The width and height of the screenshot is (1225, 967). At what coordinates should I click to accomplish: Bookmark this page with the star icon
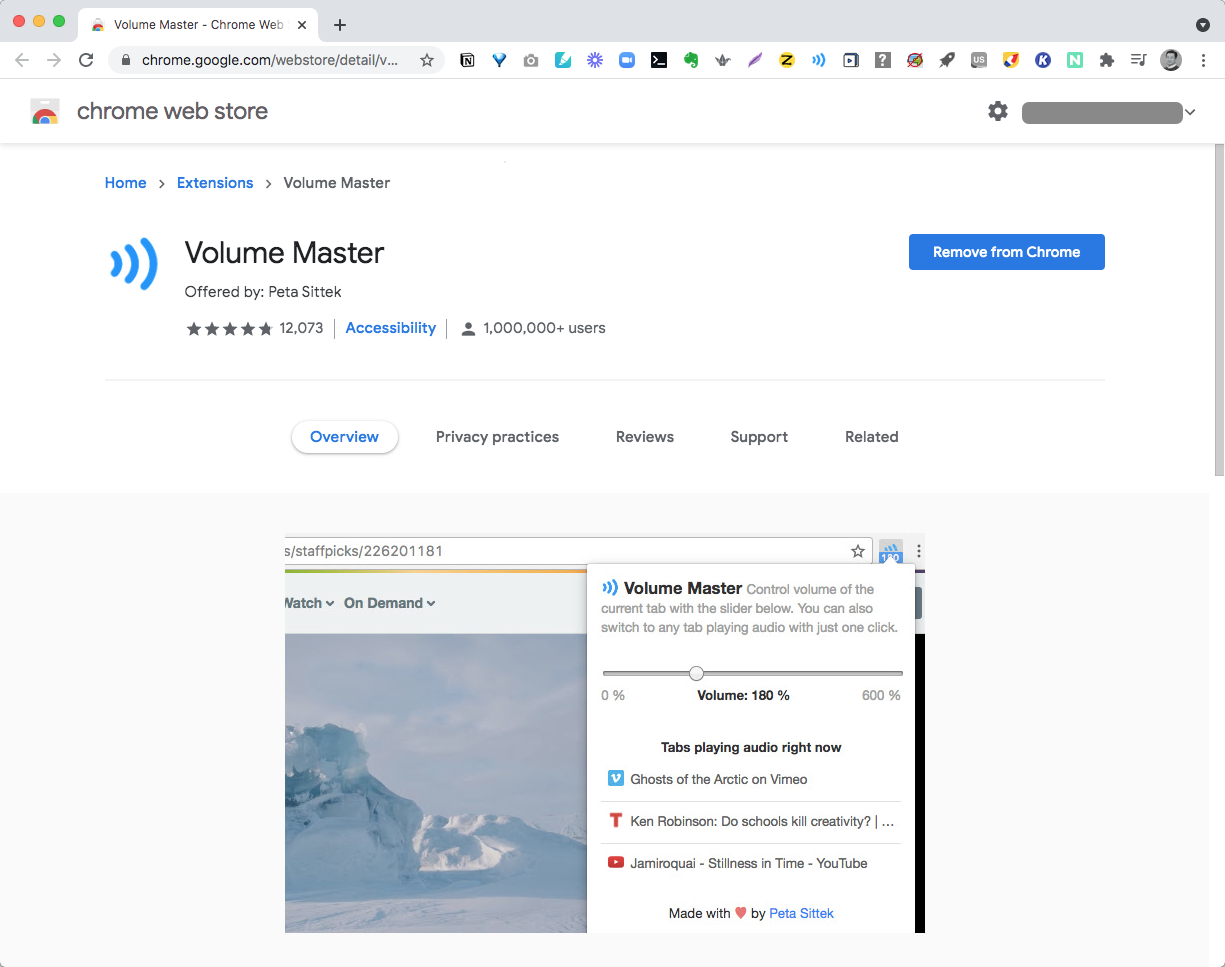(427, 60)
